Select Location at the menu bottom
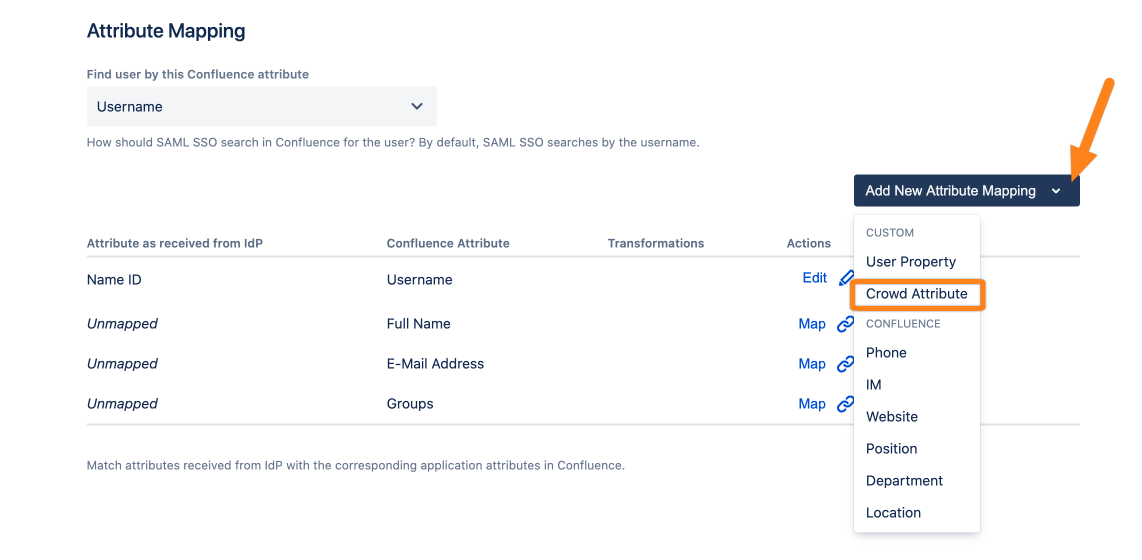 point(893,513)
